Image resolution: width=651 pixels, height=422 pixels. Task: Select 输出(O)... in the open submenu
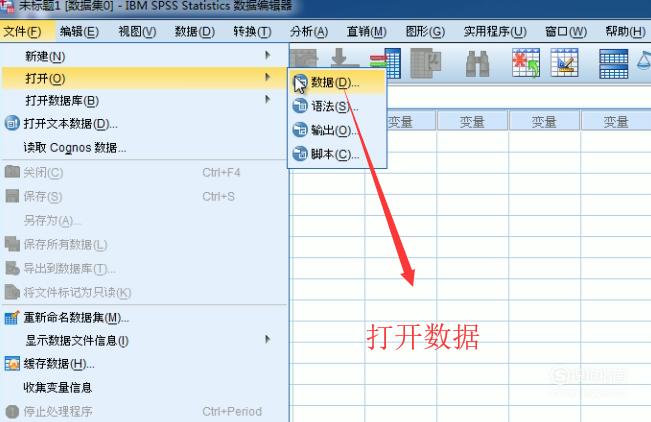coord(337,130)
